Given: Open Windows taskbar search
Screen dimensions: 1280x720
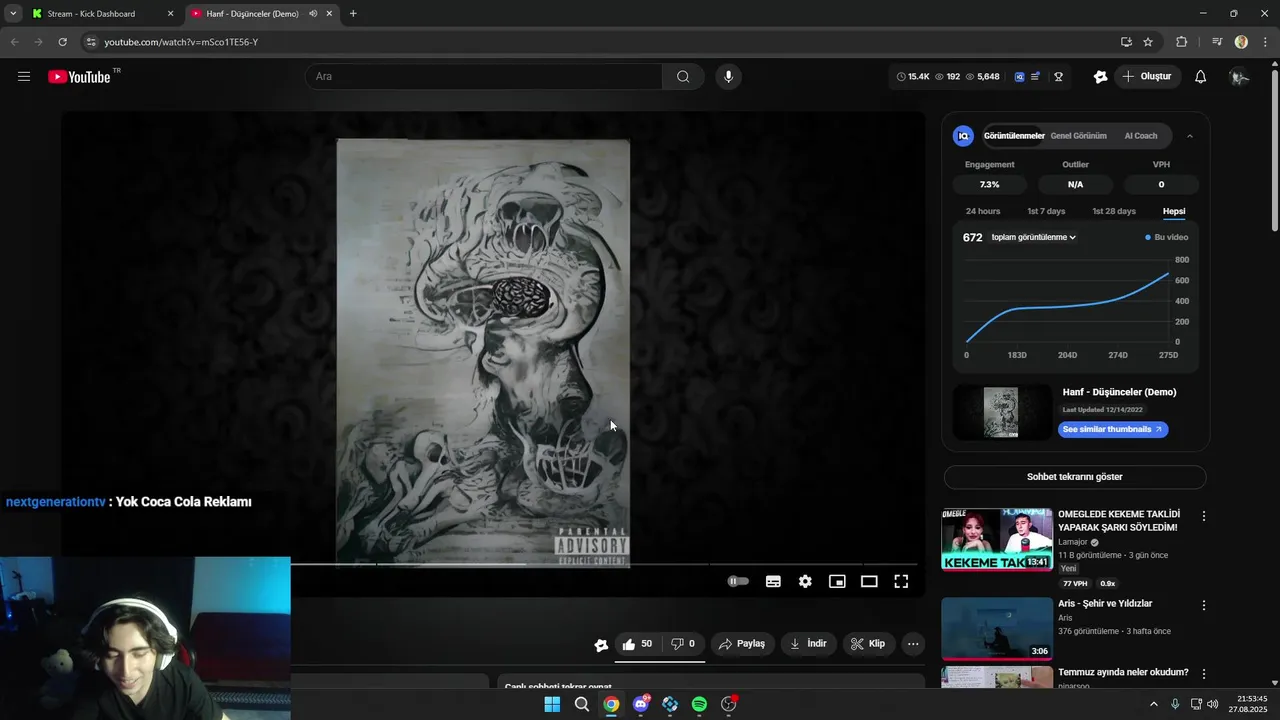Looking at the screenshot, I should 581,704.
